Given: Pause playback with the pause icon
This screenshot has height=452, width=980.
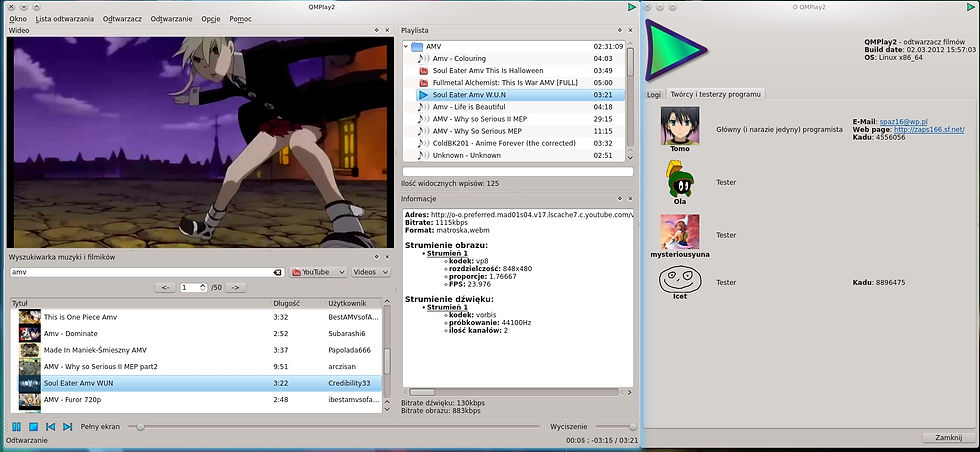Looking at the screenshot, I should tap(17, 426).
